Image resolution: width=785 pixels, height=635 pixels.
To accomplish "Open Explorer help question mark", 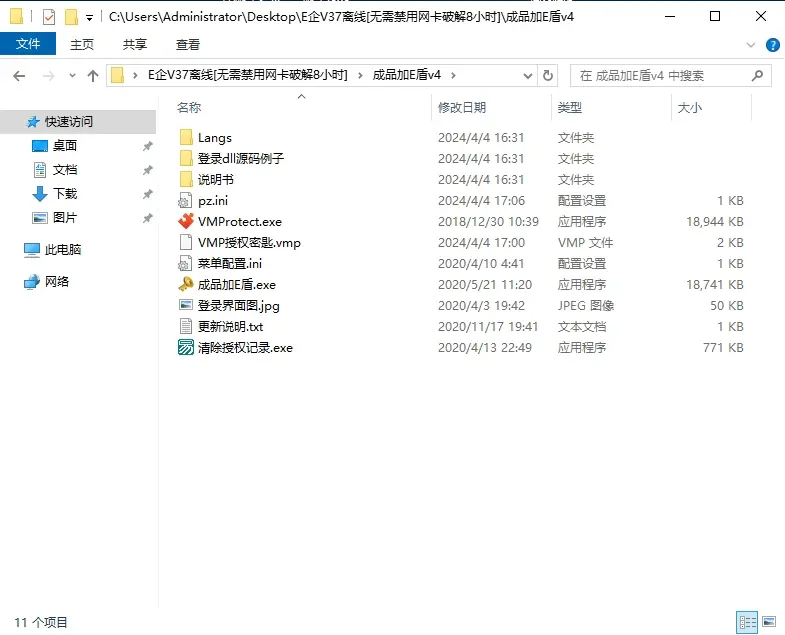I will (x=772, y=45).
